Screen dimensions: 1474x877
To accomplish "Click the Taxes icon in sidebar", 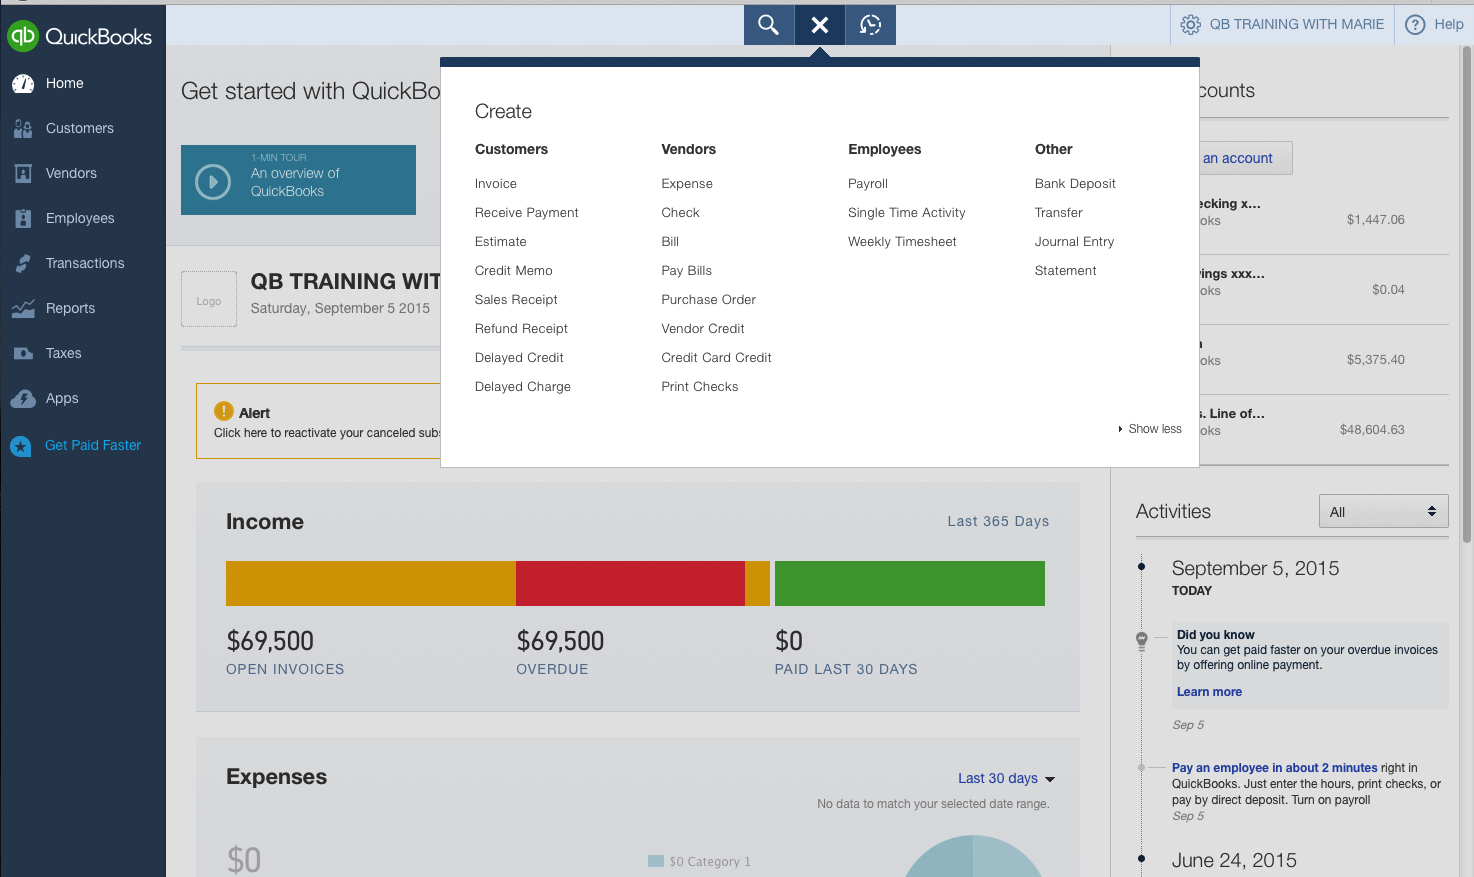I will coord(23,353).
